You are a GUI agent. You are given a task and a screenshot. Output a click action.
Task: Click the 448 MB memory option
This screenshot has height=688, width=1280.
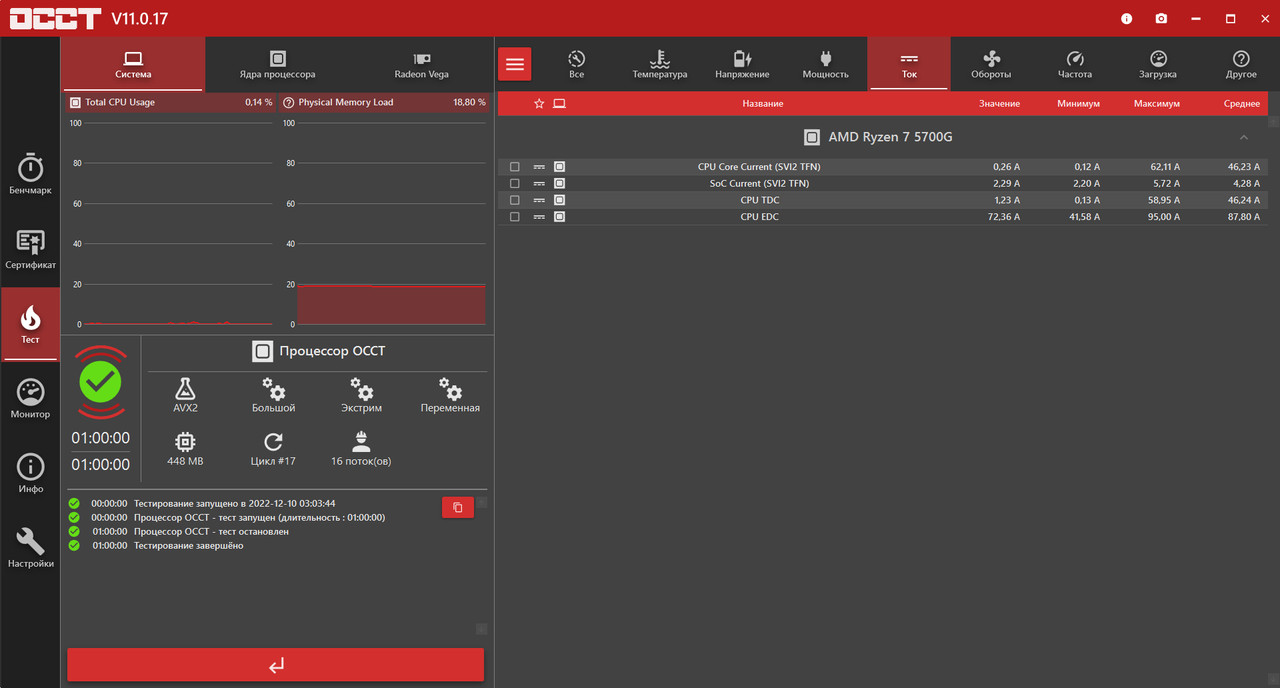click(185, 449)
